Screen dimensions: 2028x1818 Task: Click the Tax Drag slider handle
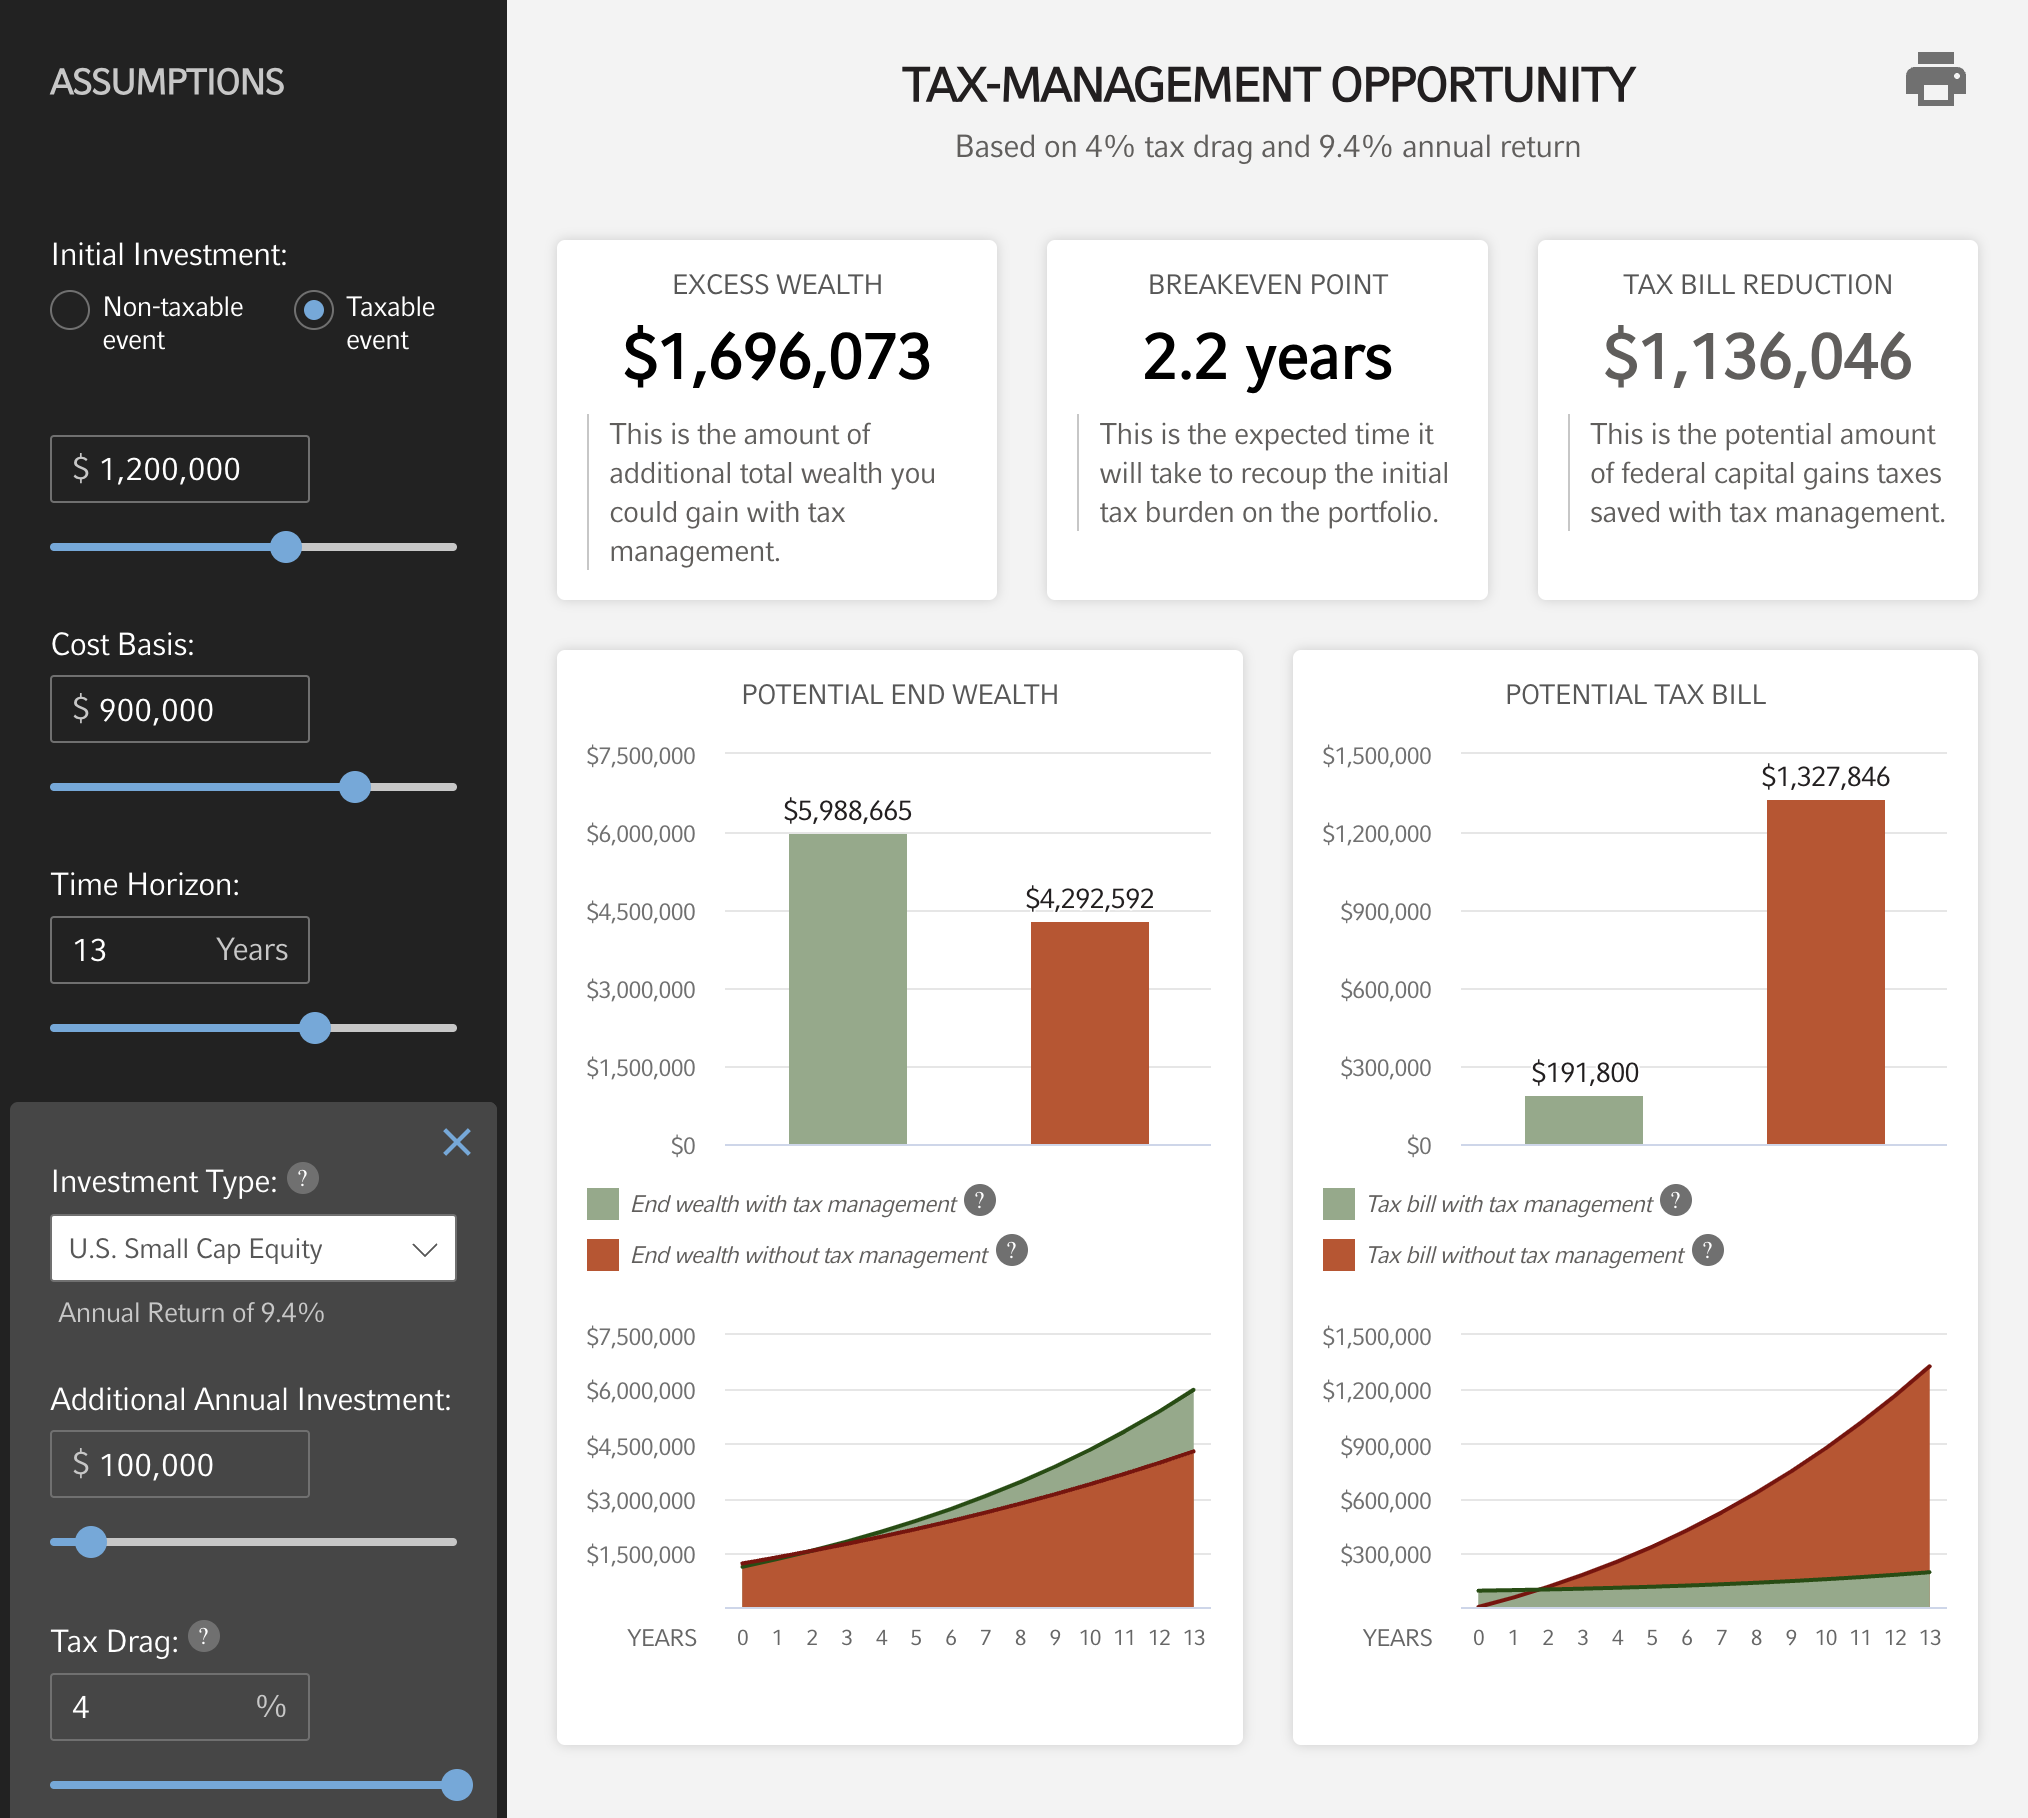point(457,1785)
